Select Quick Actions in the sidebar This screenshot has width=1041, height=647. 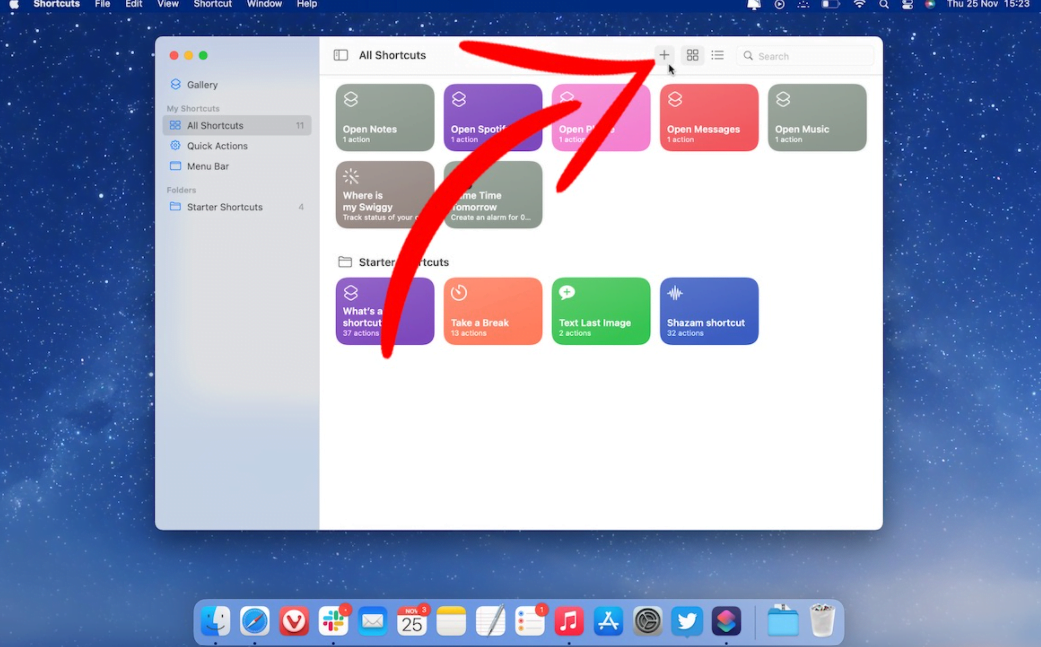(214, 145)
